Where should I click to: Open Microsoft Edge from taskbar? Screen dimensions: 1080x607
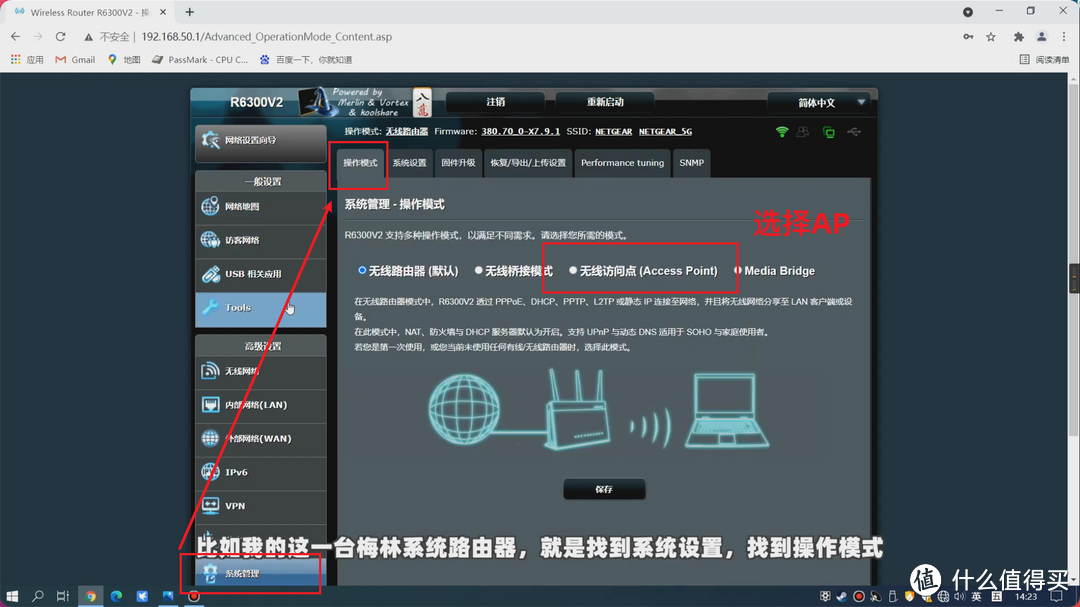116,596
